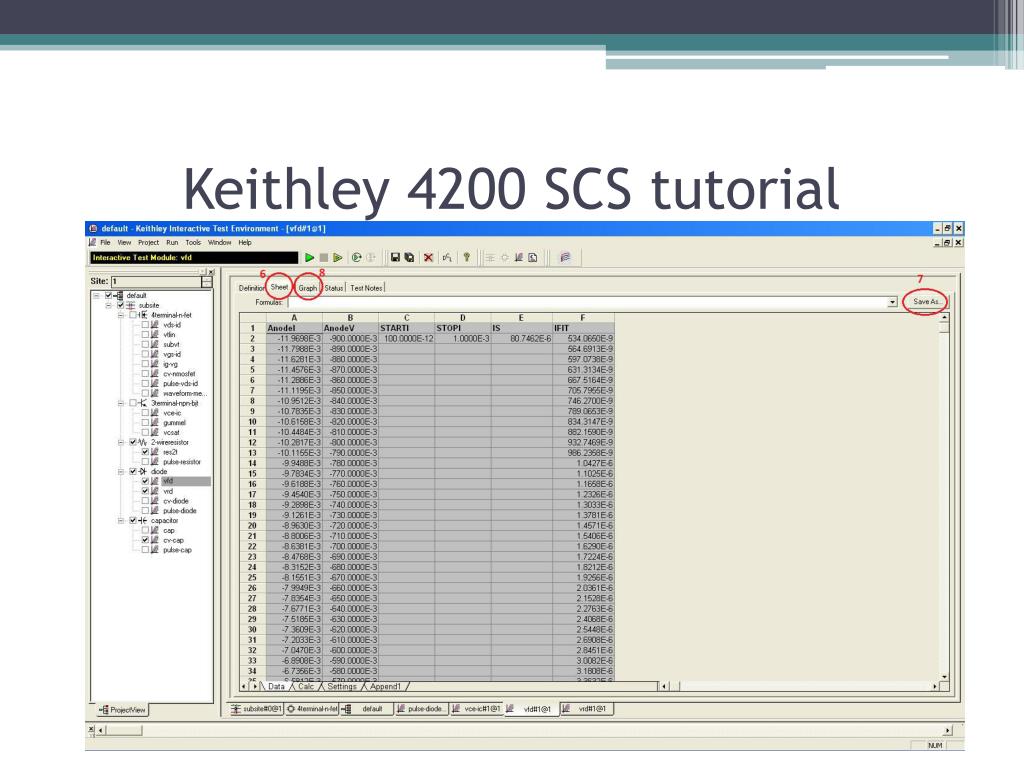Uncheck the res2t test checkbox
The height and width of the screenshot is (768, 1024).
coord(145,453)
